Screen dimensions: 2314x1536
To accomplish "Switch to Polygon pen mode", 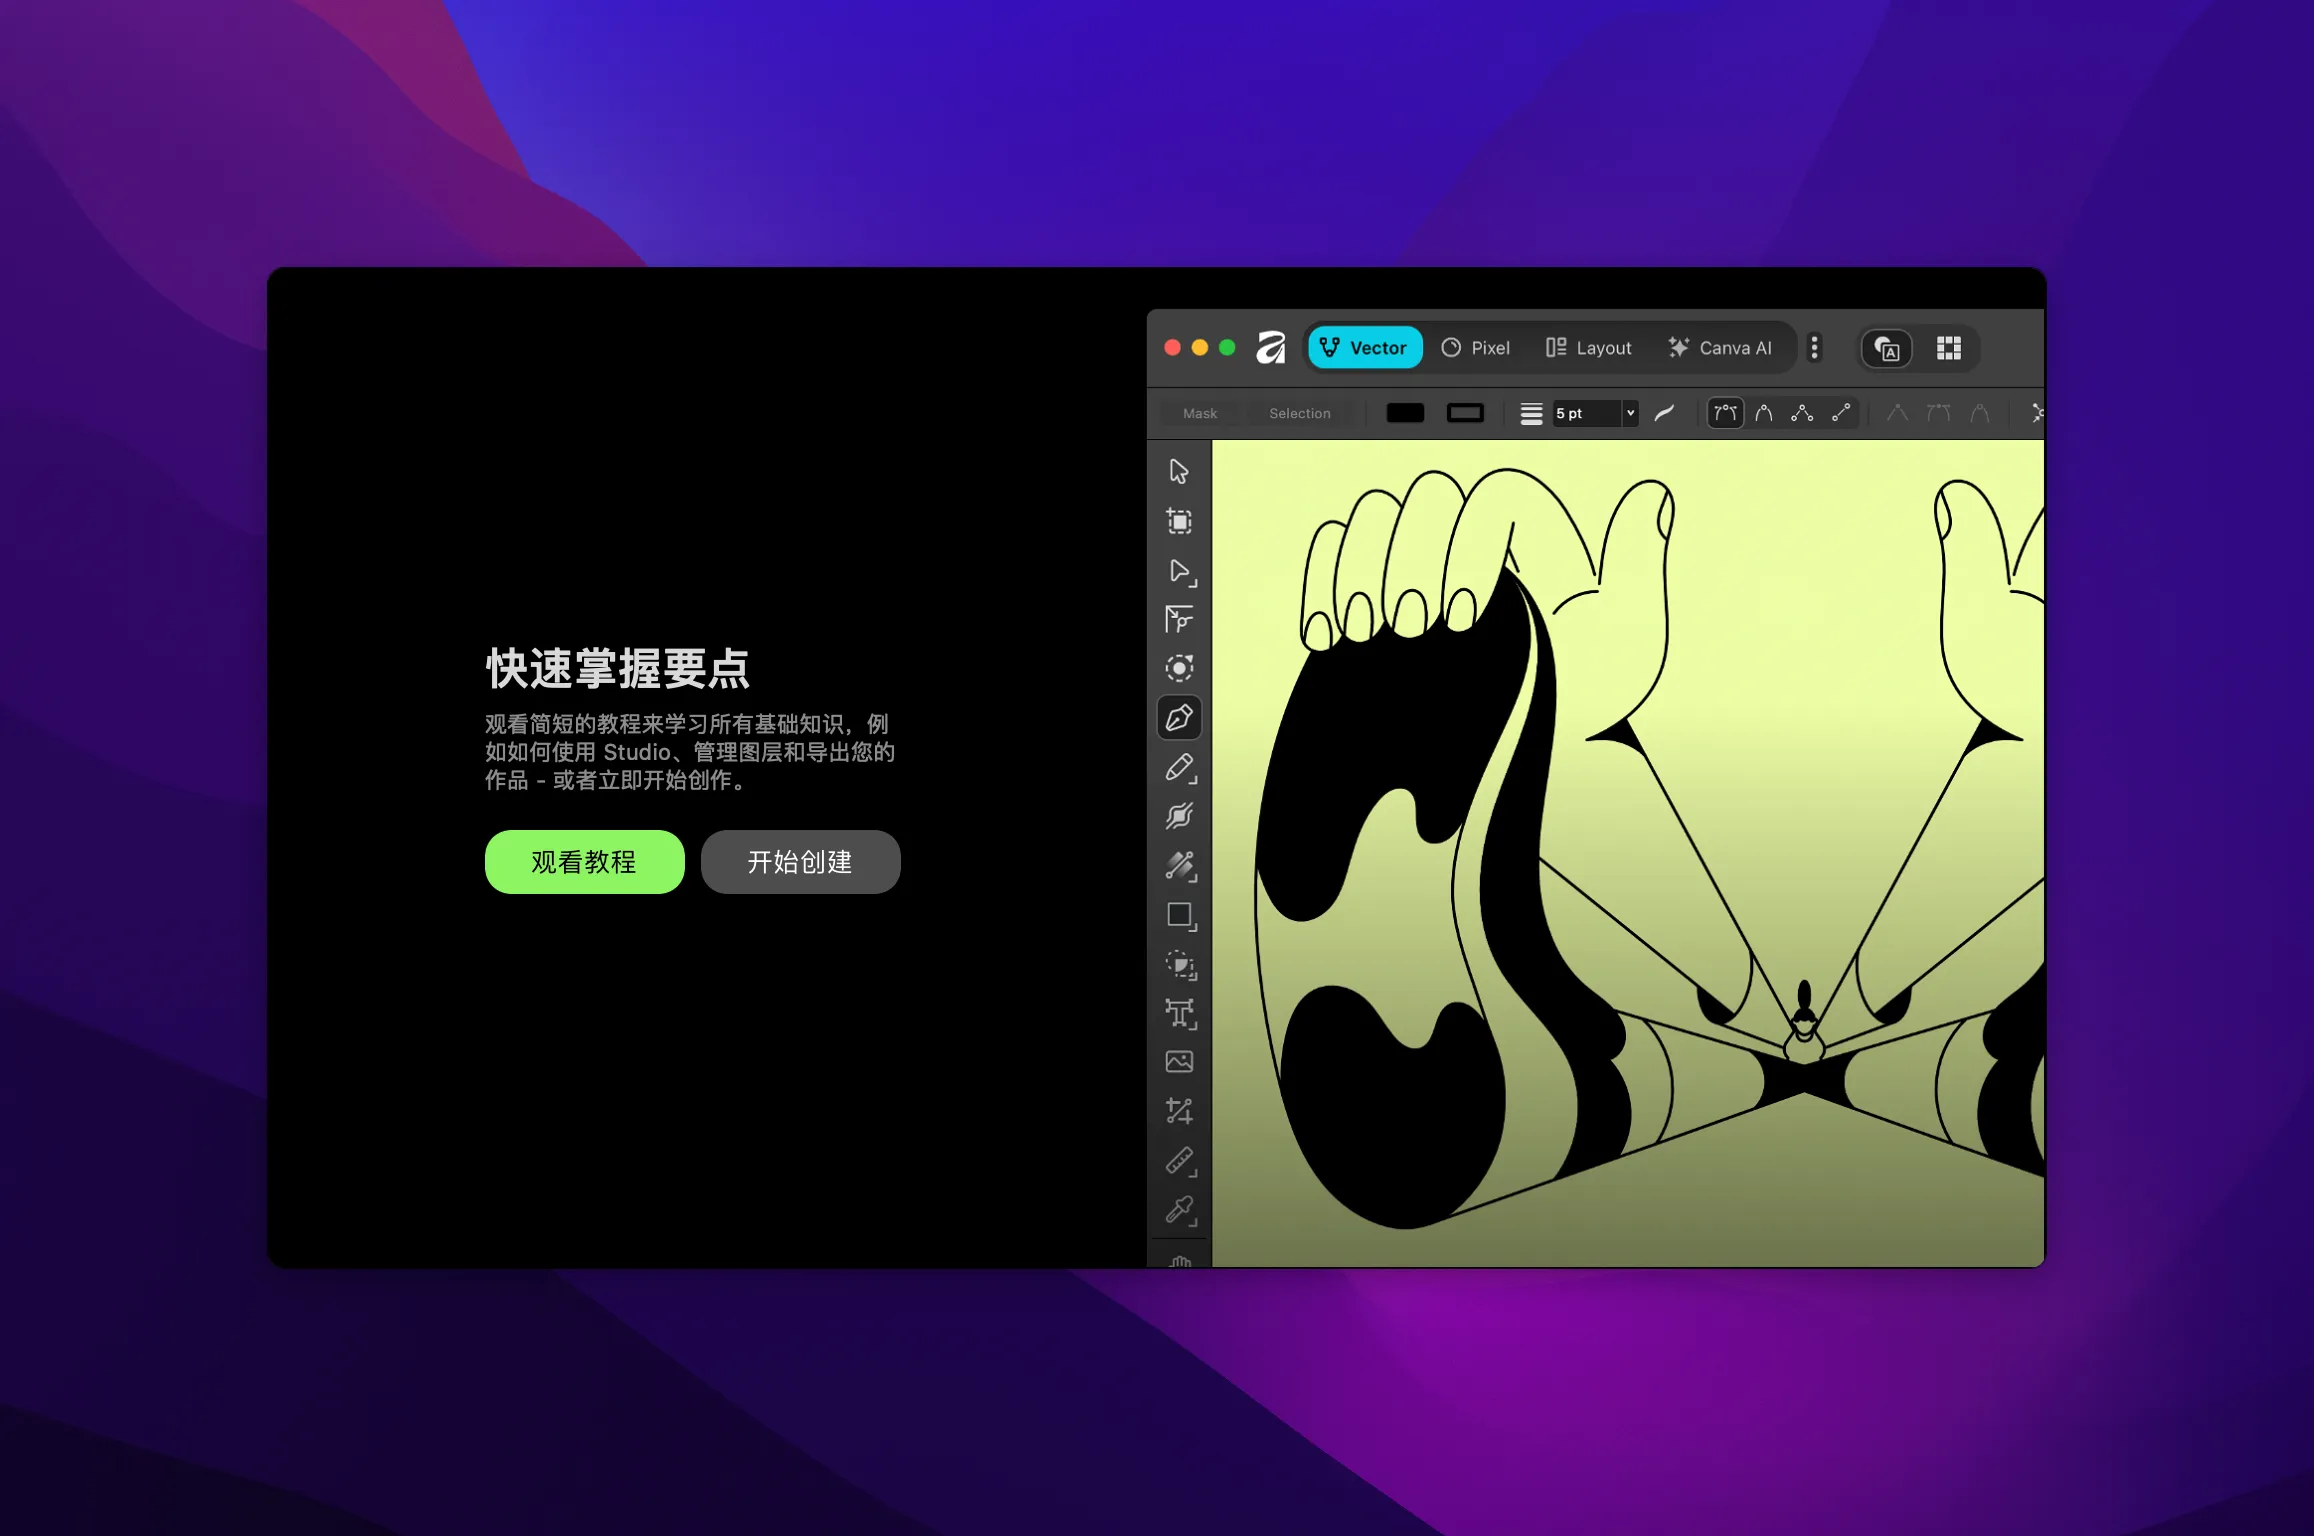I will [x=1802, y=413].
